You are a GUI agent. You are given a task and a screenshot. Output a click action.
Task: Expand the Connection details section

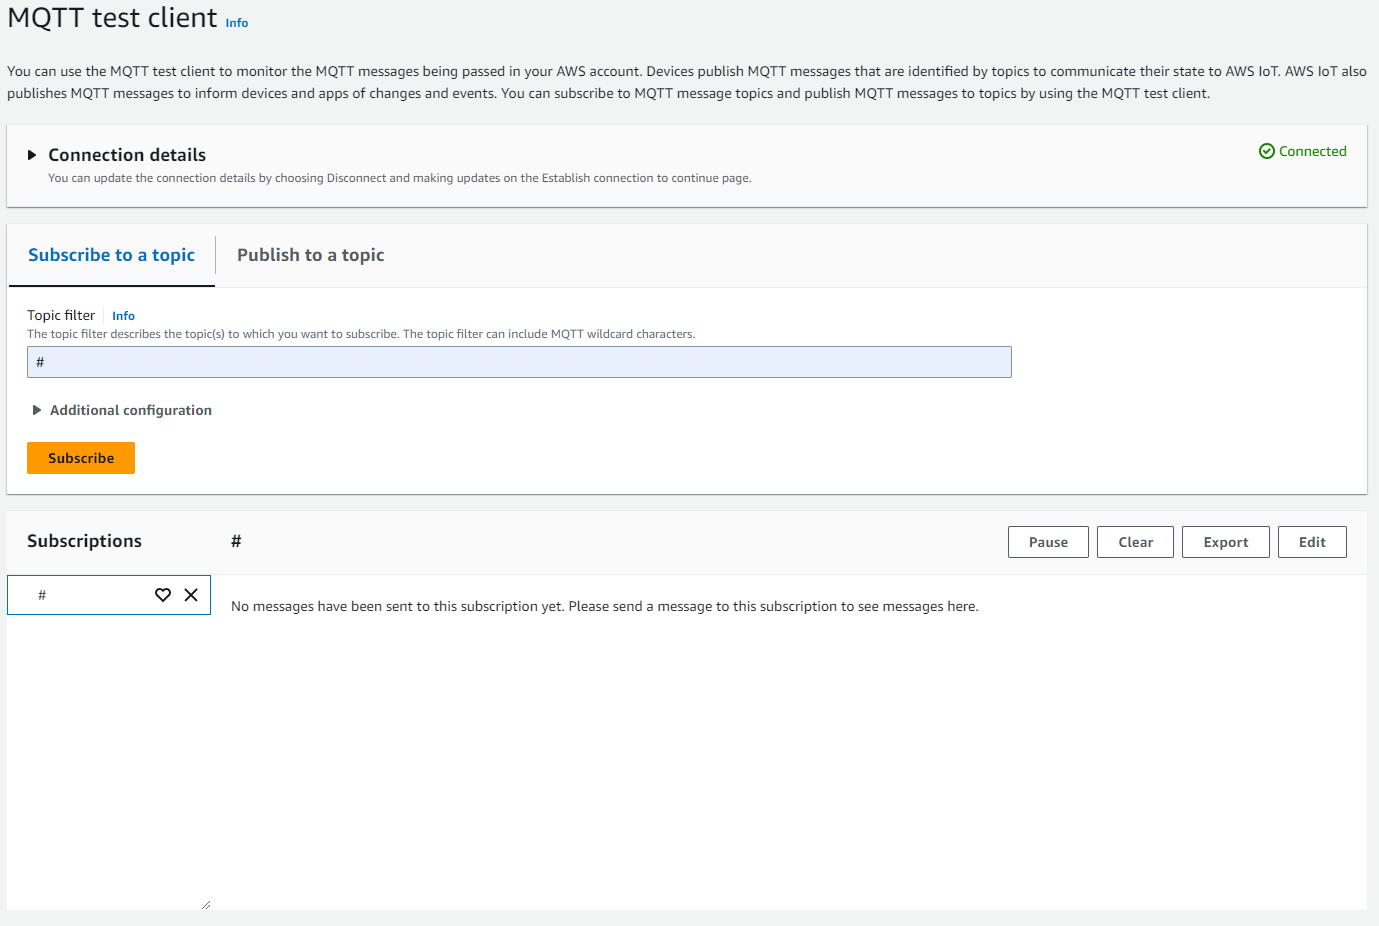pyautogui.click(x=32, y=155)
